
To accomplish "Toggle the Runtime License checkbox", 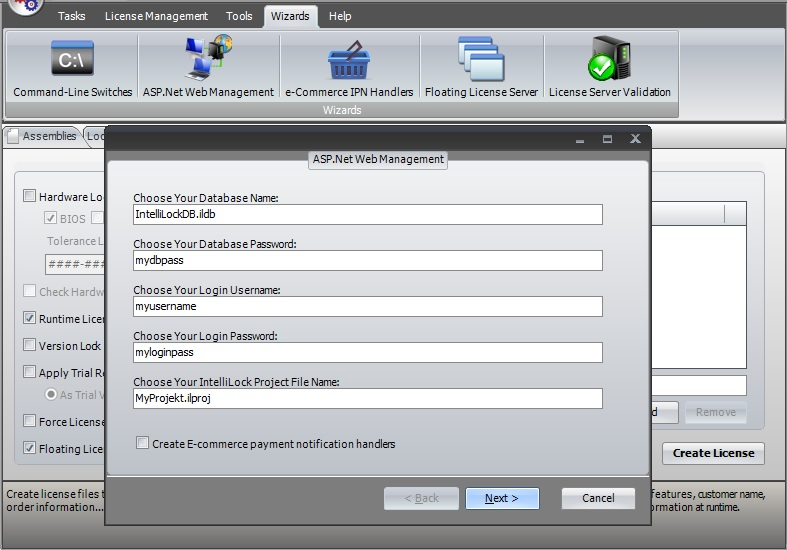I will [x=29, y=319].
